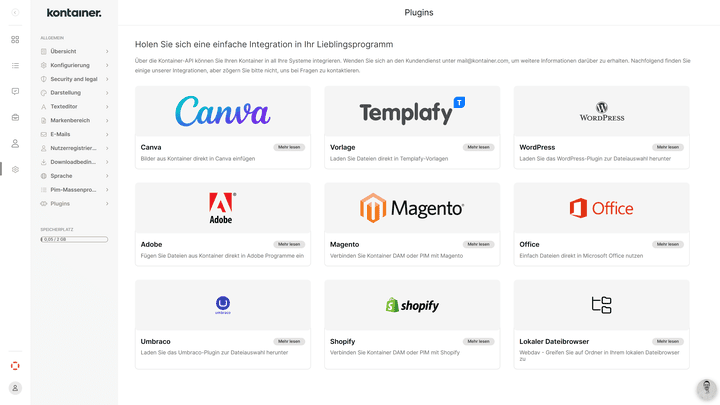Click the user account icon at bottom left
The height and width of the screenshot is (405, 720).
[x=15, y=388]
